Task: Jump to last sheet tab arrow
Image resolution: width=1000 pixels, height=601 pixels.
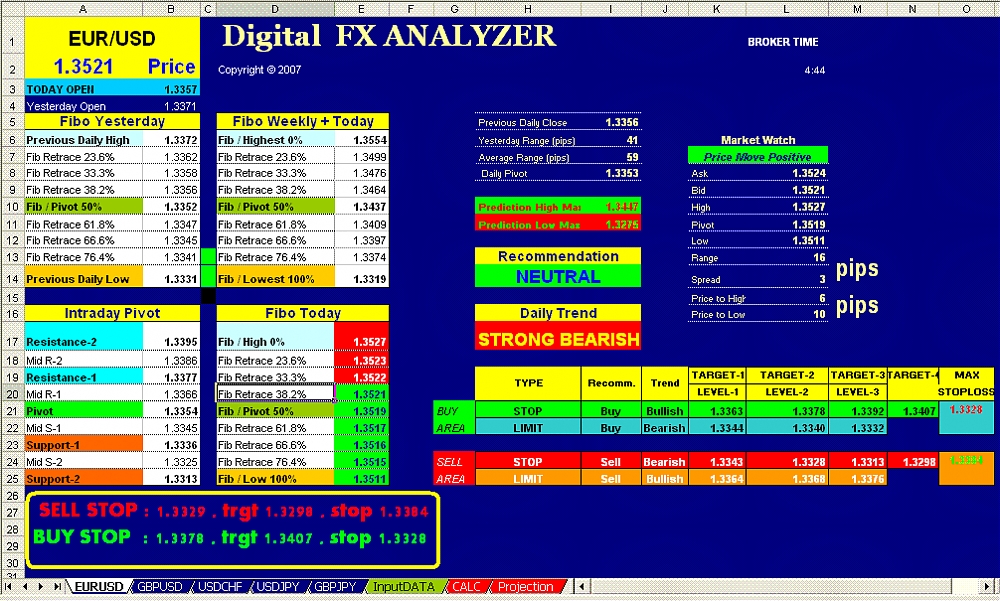Action: (x=60, y=587)
